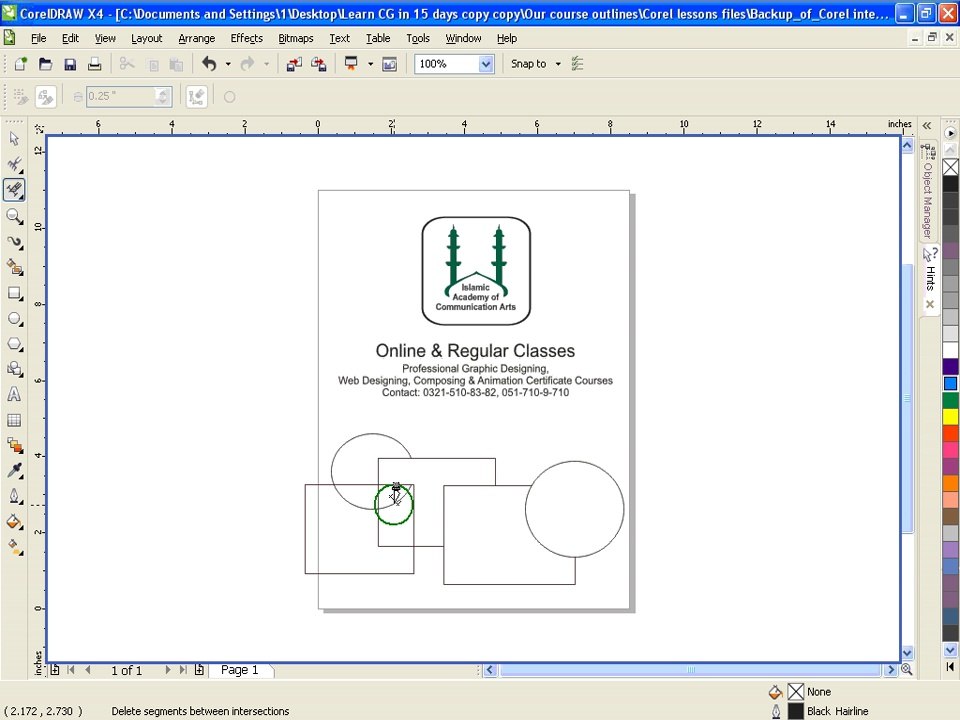Open the Table menu
Screen dimensions: 960x720
click(378, 38)
